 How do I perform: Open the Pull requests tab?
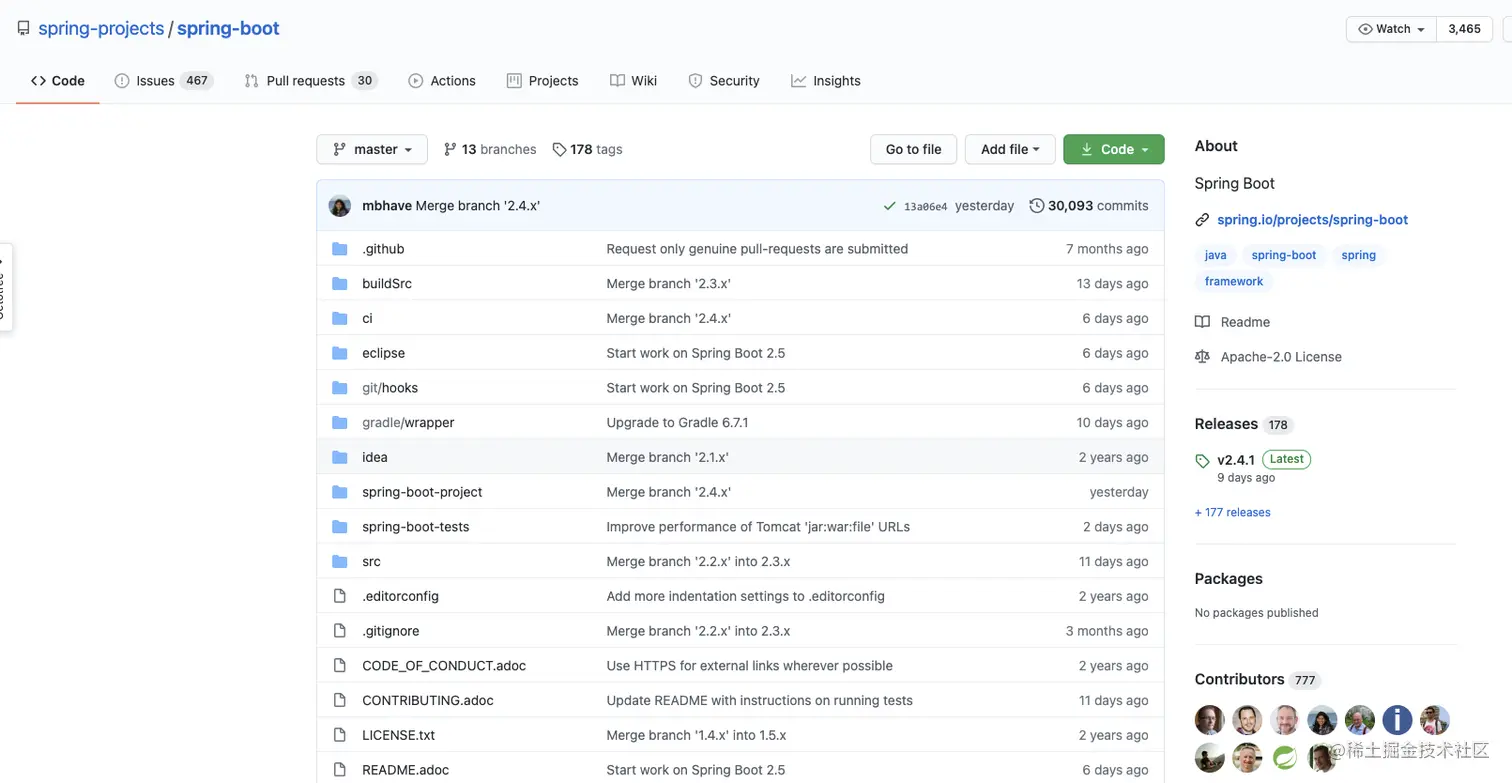[311, 81]
